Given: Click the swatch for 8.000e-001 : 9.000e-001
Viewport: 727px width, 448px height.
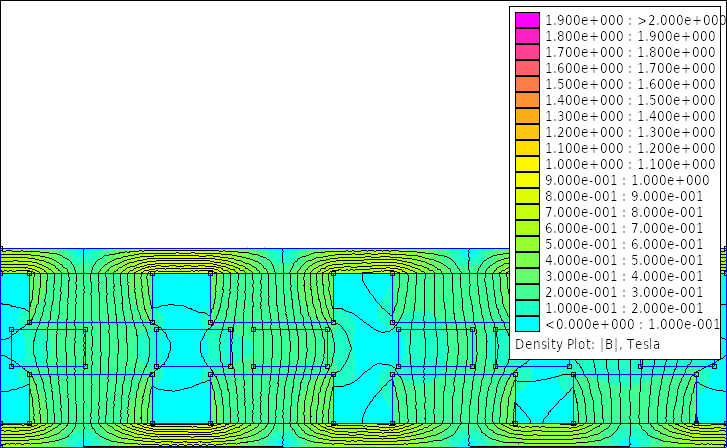Looking at the screenshot, I should click(x=527, y=196).
